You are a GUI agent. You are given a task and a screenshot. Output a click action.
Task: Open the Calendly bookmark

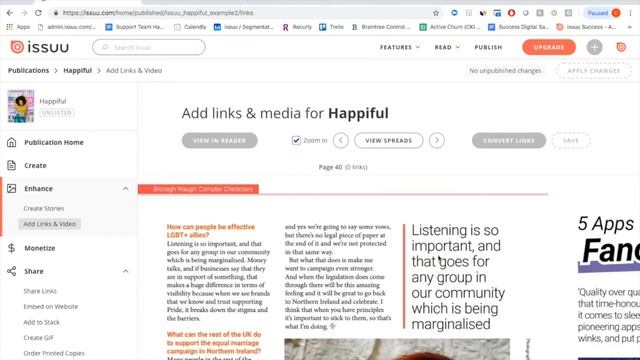190,27
